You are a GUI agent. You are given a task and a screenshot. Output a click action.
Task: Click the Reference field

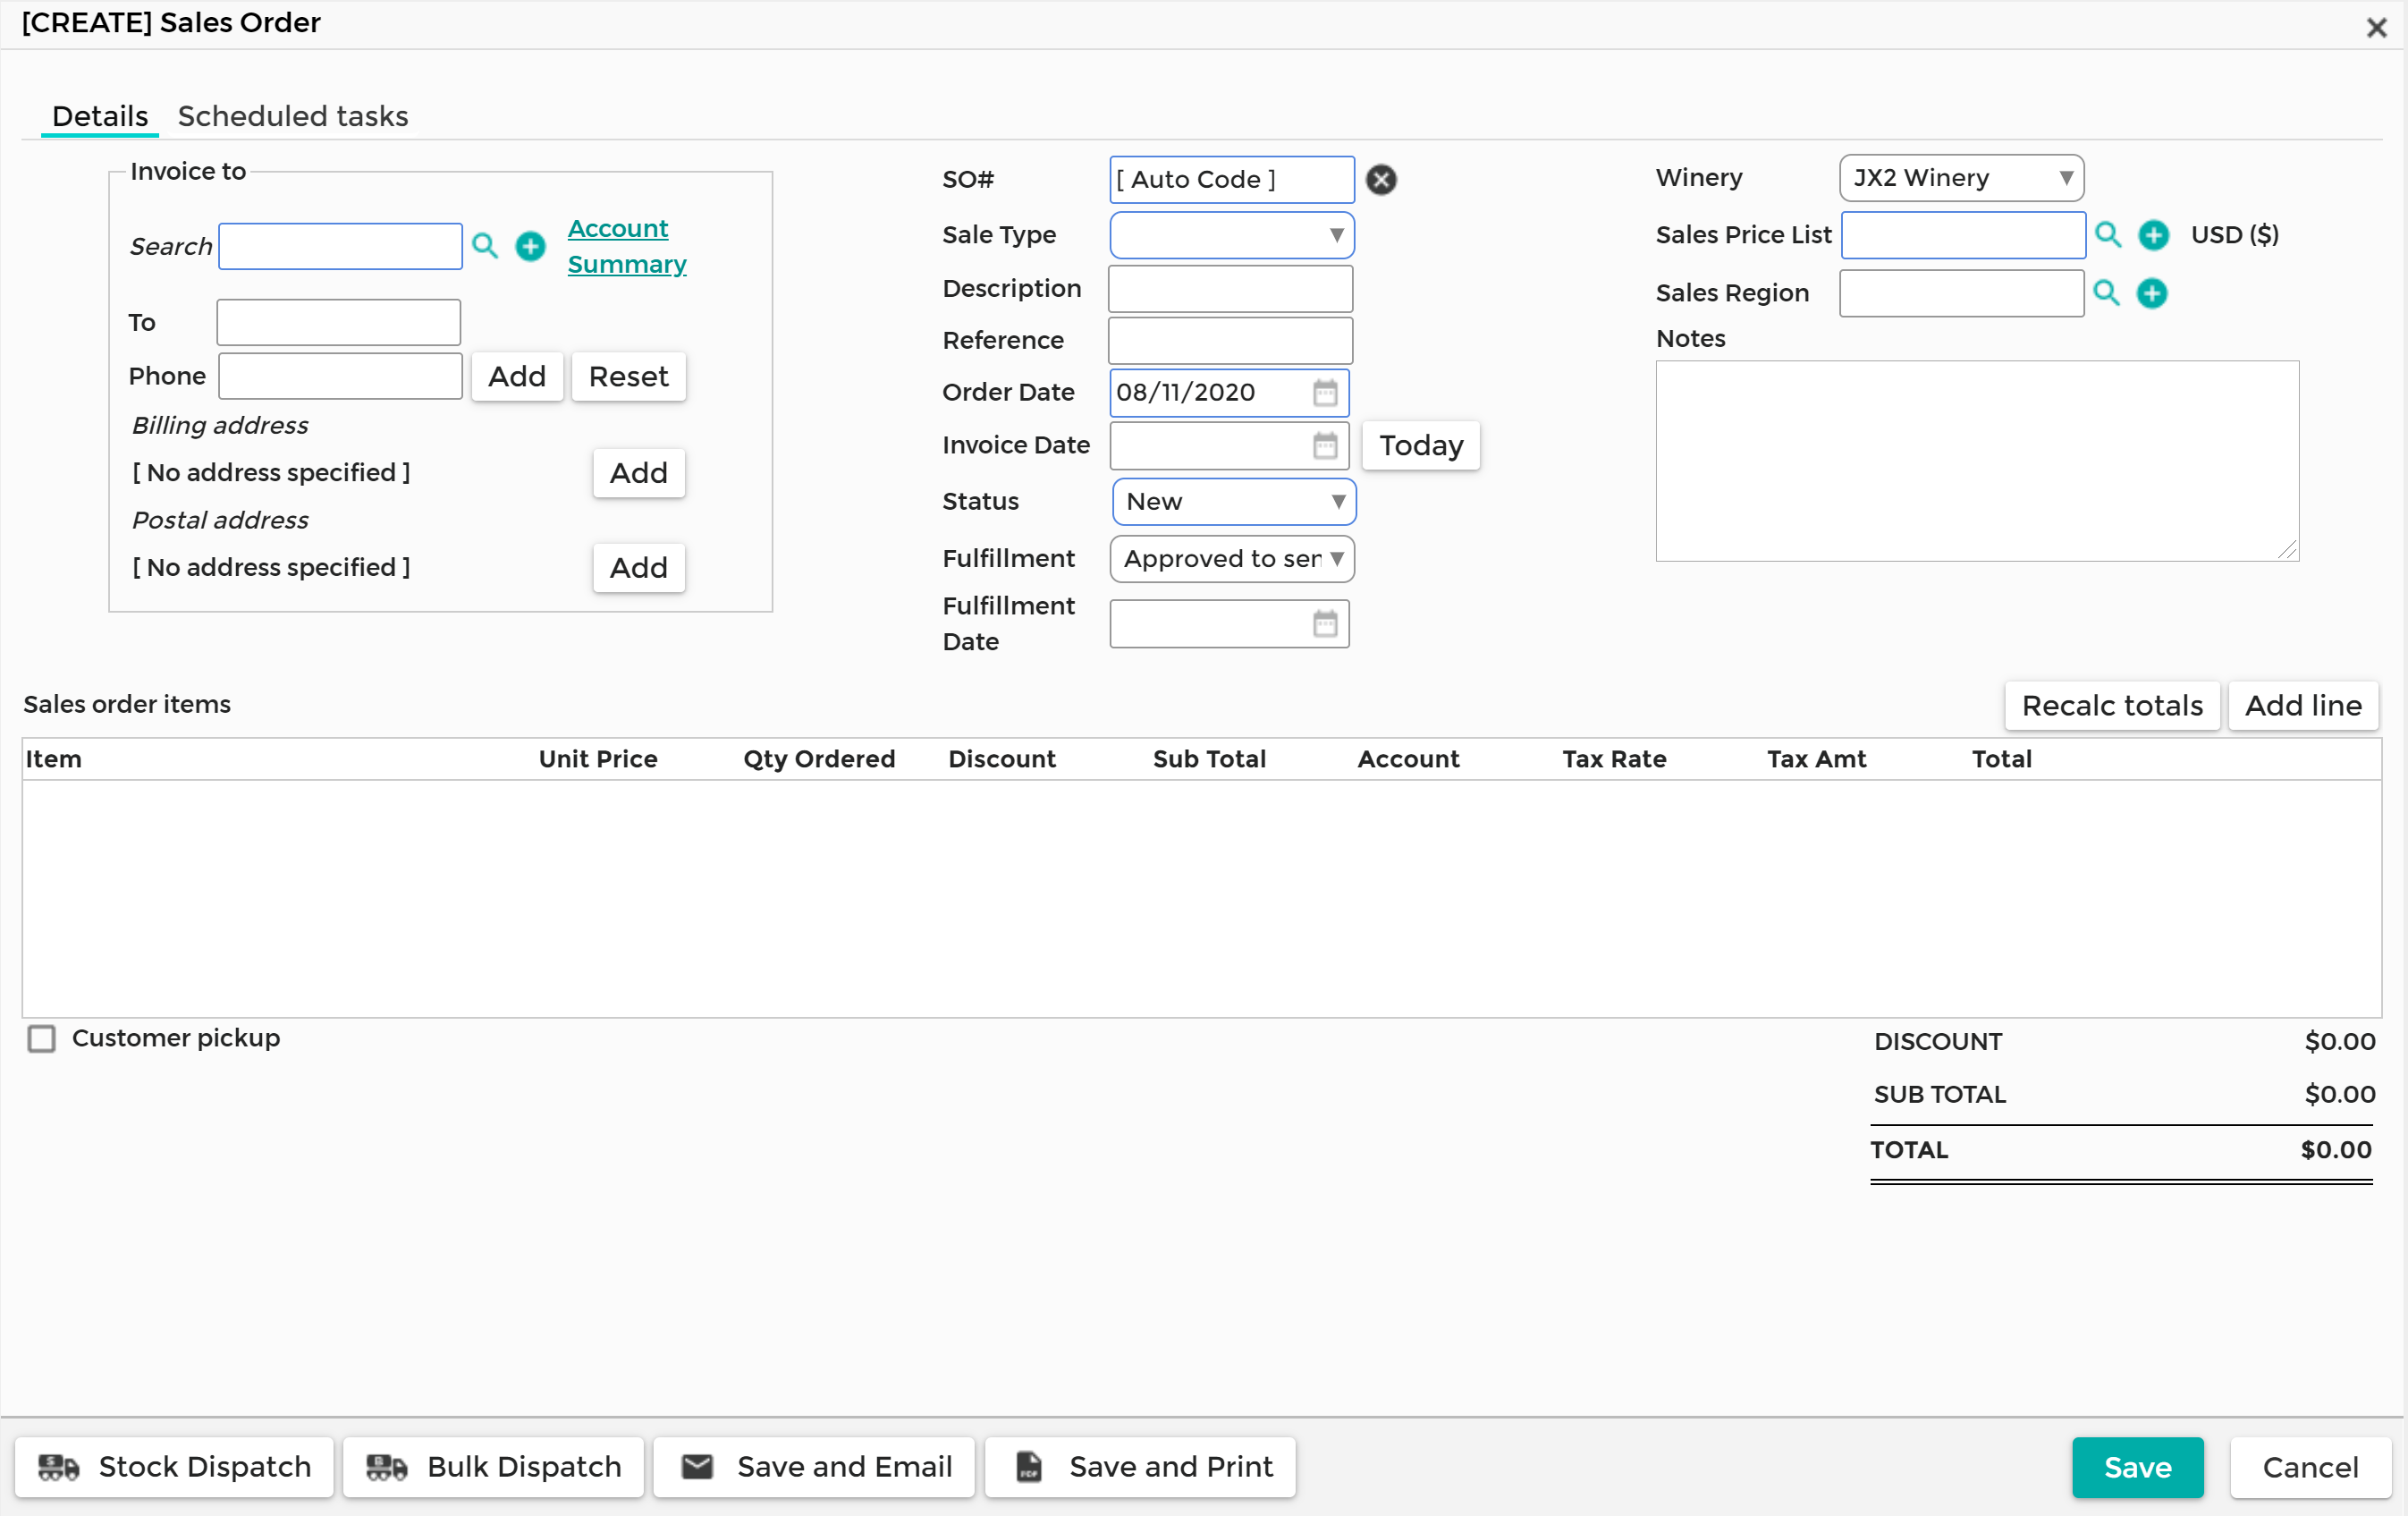[1230, 340]
